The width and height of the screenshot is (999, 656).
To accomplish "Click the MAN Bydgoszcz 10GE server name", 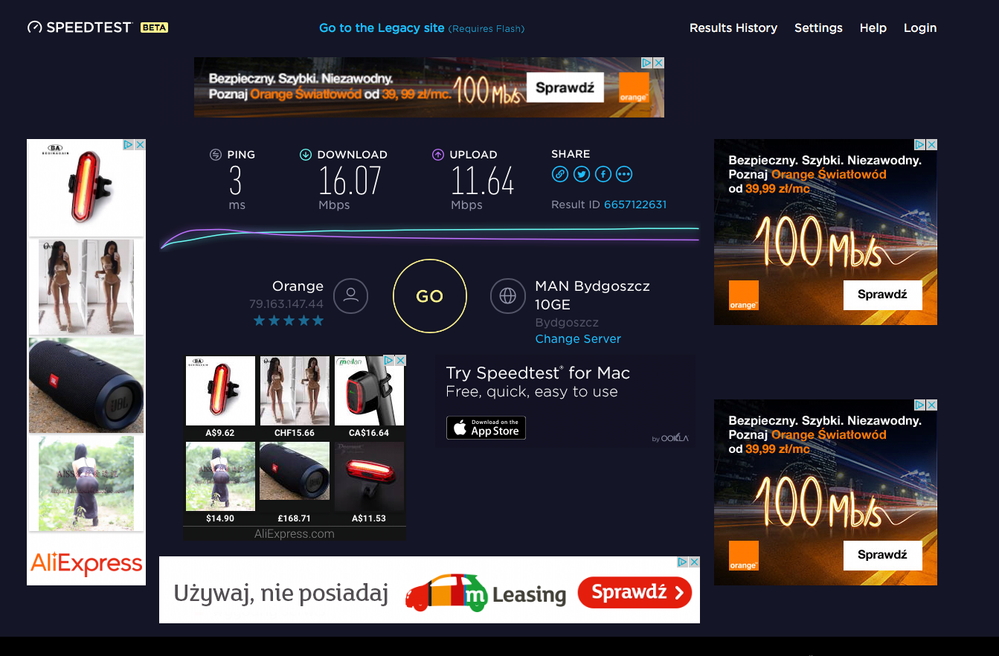I will (x=593, y=295).
